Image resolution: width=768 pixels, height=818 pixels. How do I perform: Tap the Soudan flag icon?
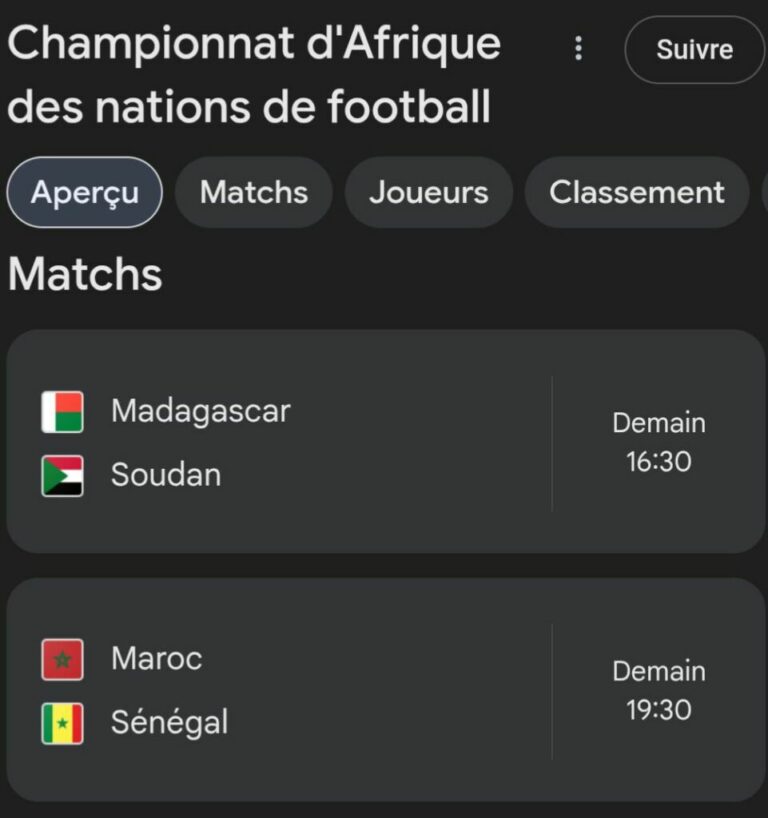click(x=62, y=475)
